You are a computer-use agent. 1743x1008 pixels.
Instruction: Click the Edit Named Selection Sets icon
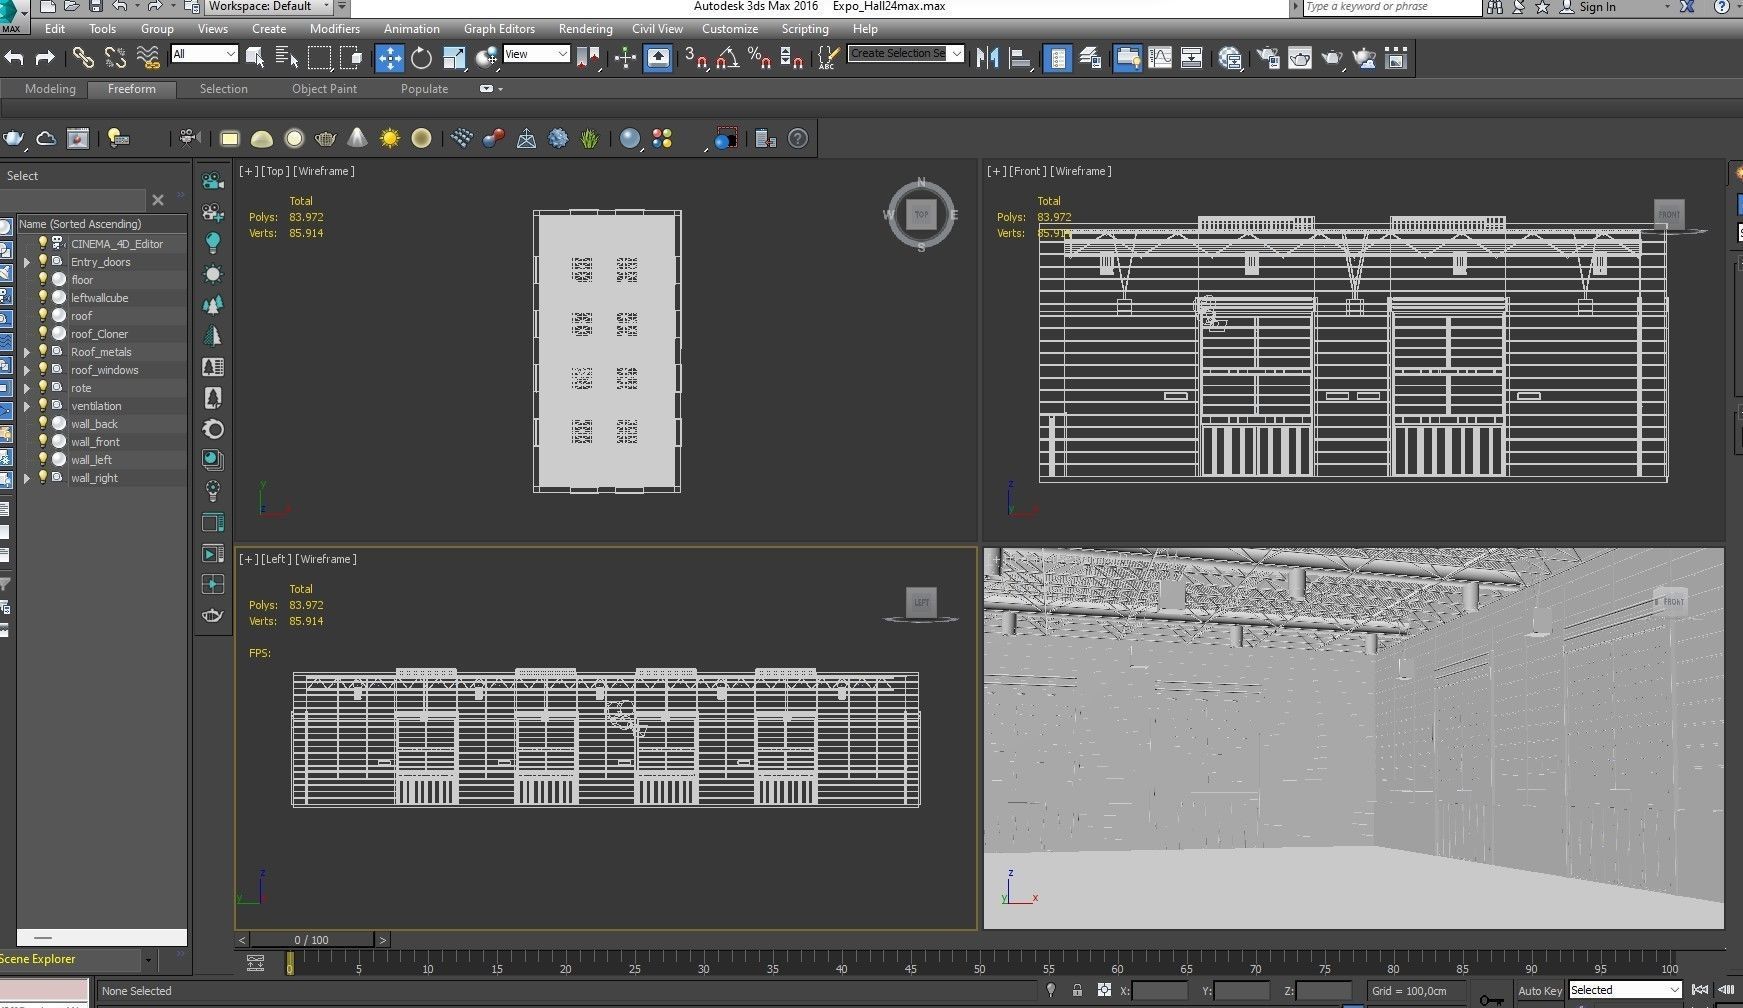point(827,58)
